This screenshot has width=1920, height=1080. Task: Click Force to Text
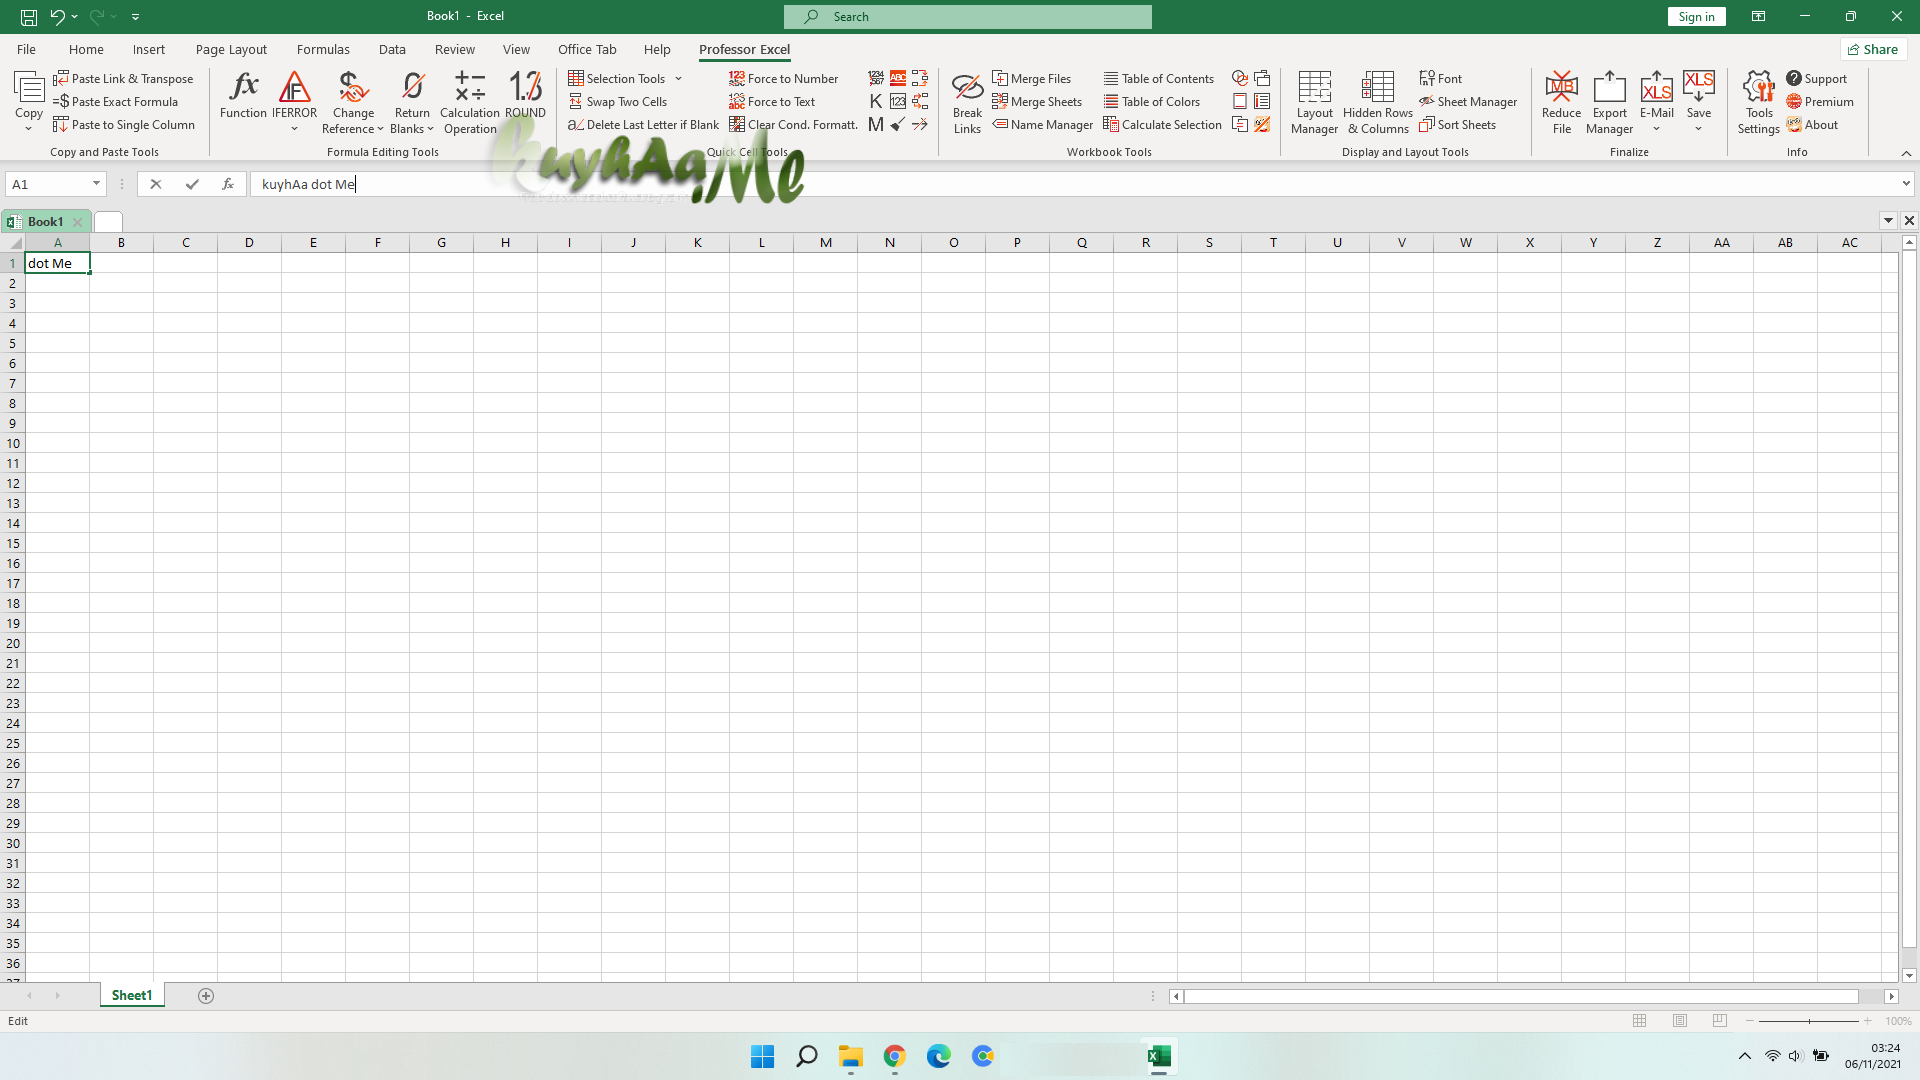click(x=772, y=102)
